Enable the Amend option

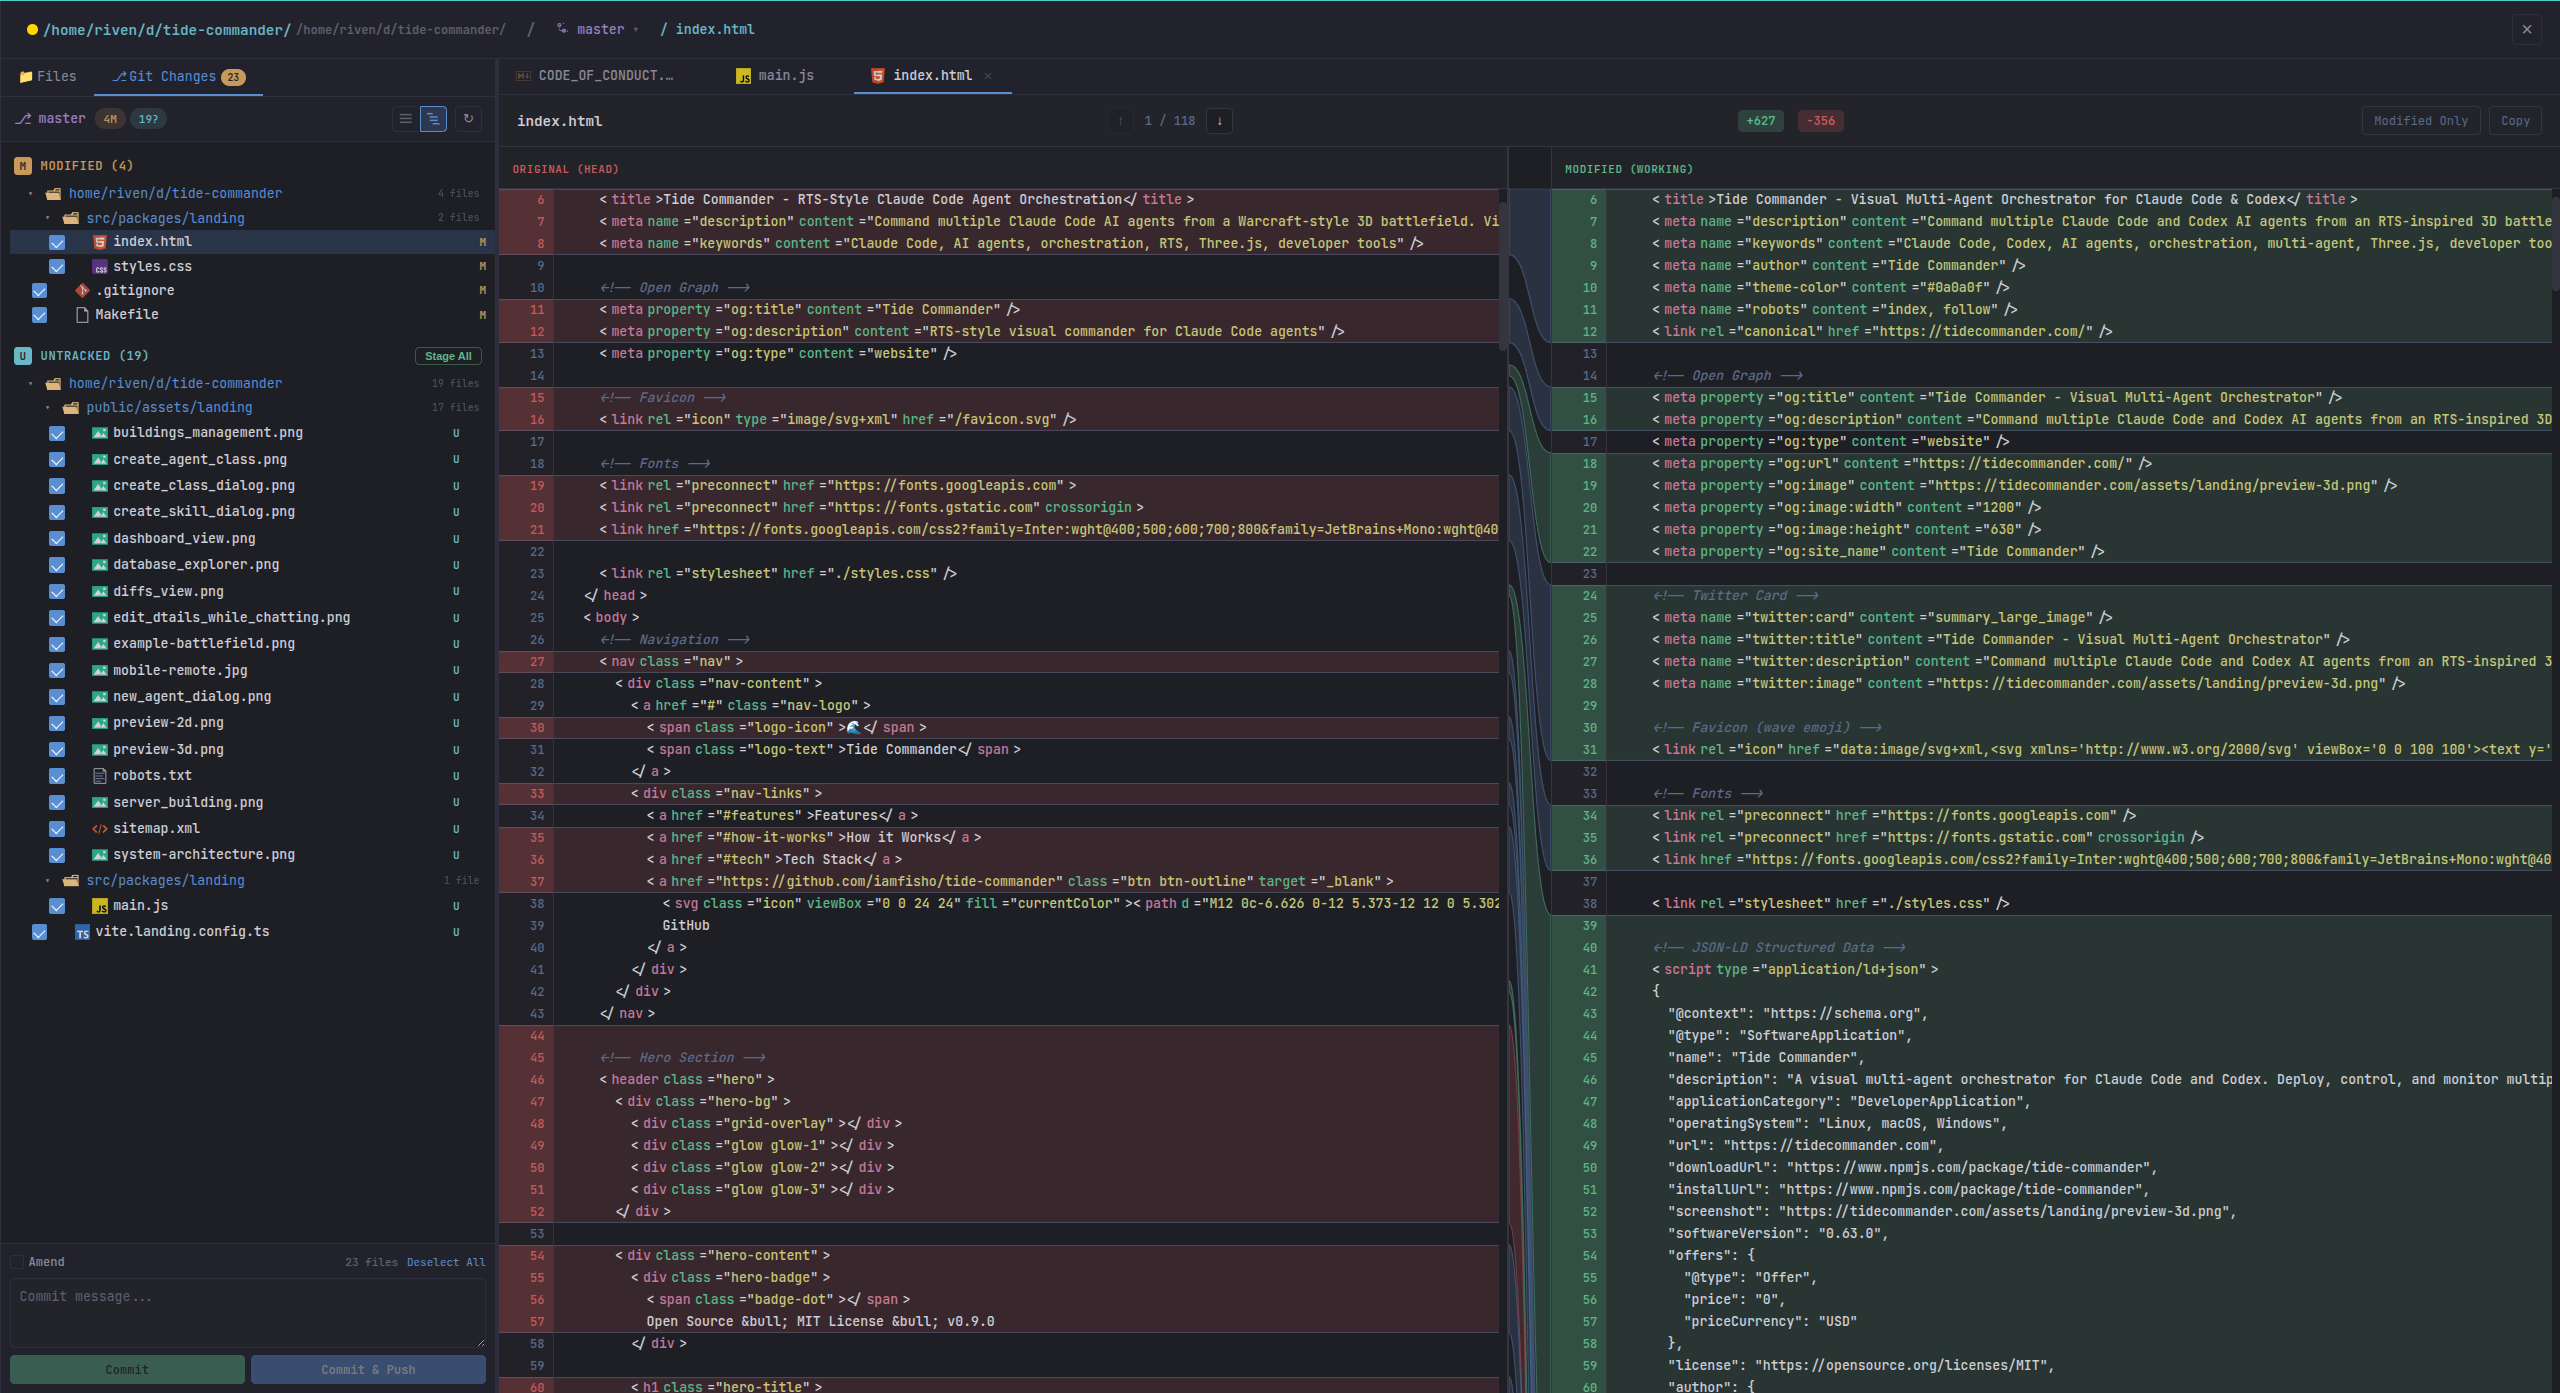[x=18, y=1262]
